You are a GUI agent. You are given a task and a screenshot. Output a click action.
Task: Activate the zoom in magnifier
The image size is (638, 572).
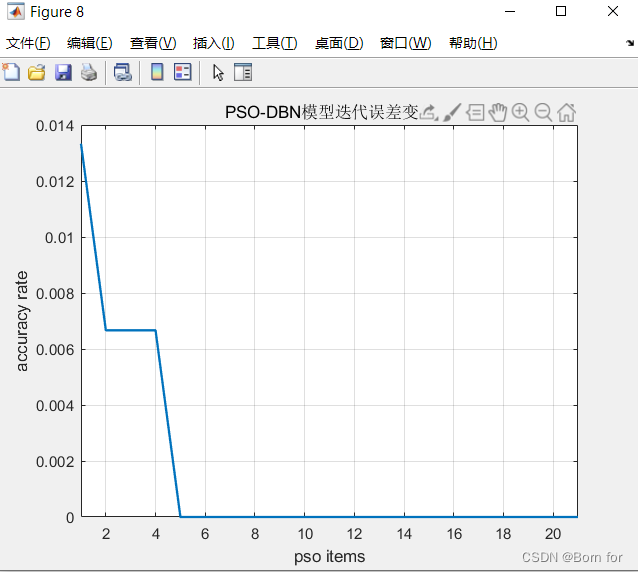tap(520, 113)
